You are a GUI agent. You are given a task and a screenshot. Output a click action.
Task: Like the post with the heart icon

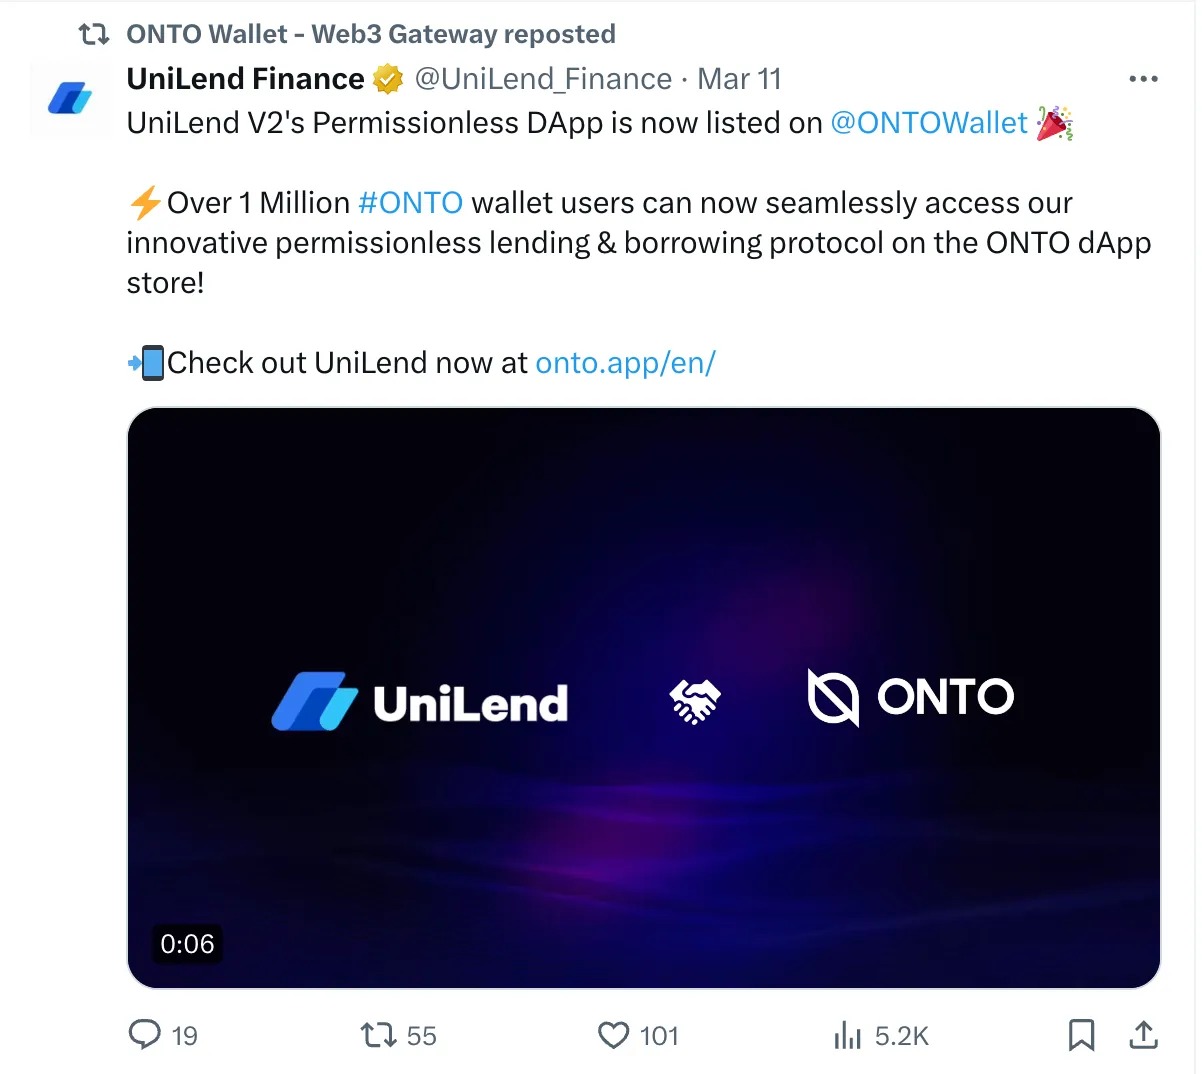point(613,1034)
